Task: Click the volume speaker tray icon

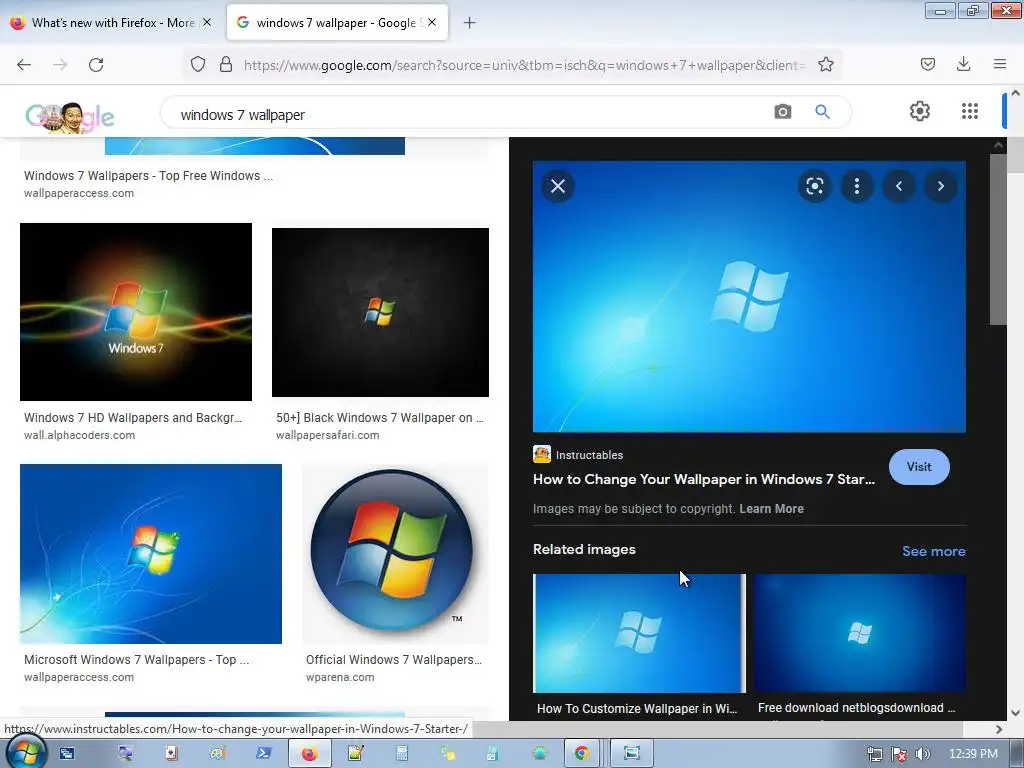Action: click(922, 754)
